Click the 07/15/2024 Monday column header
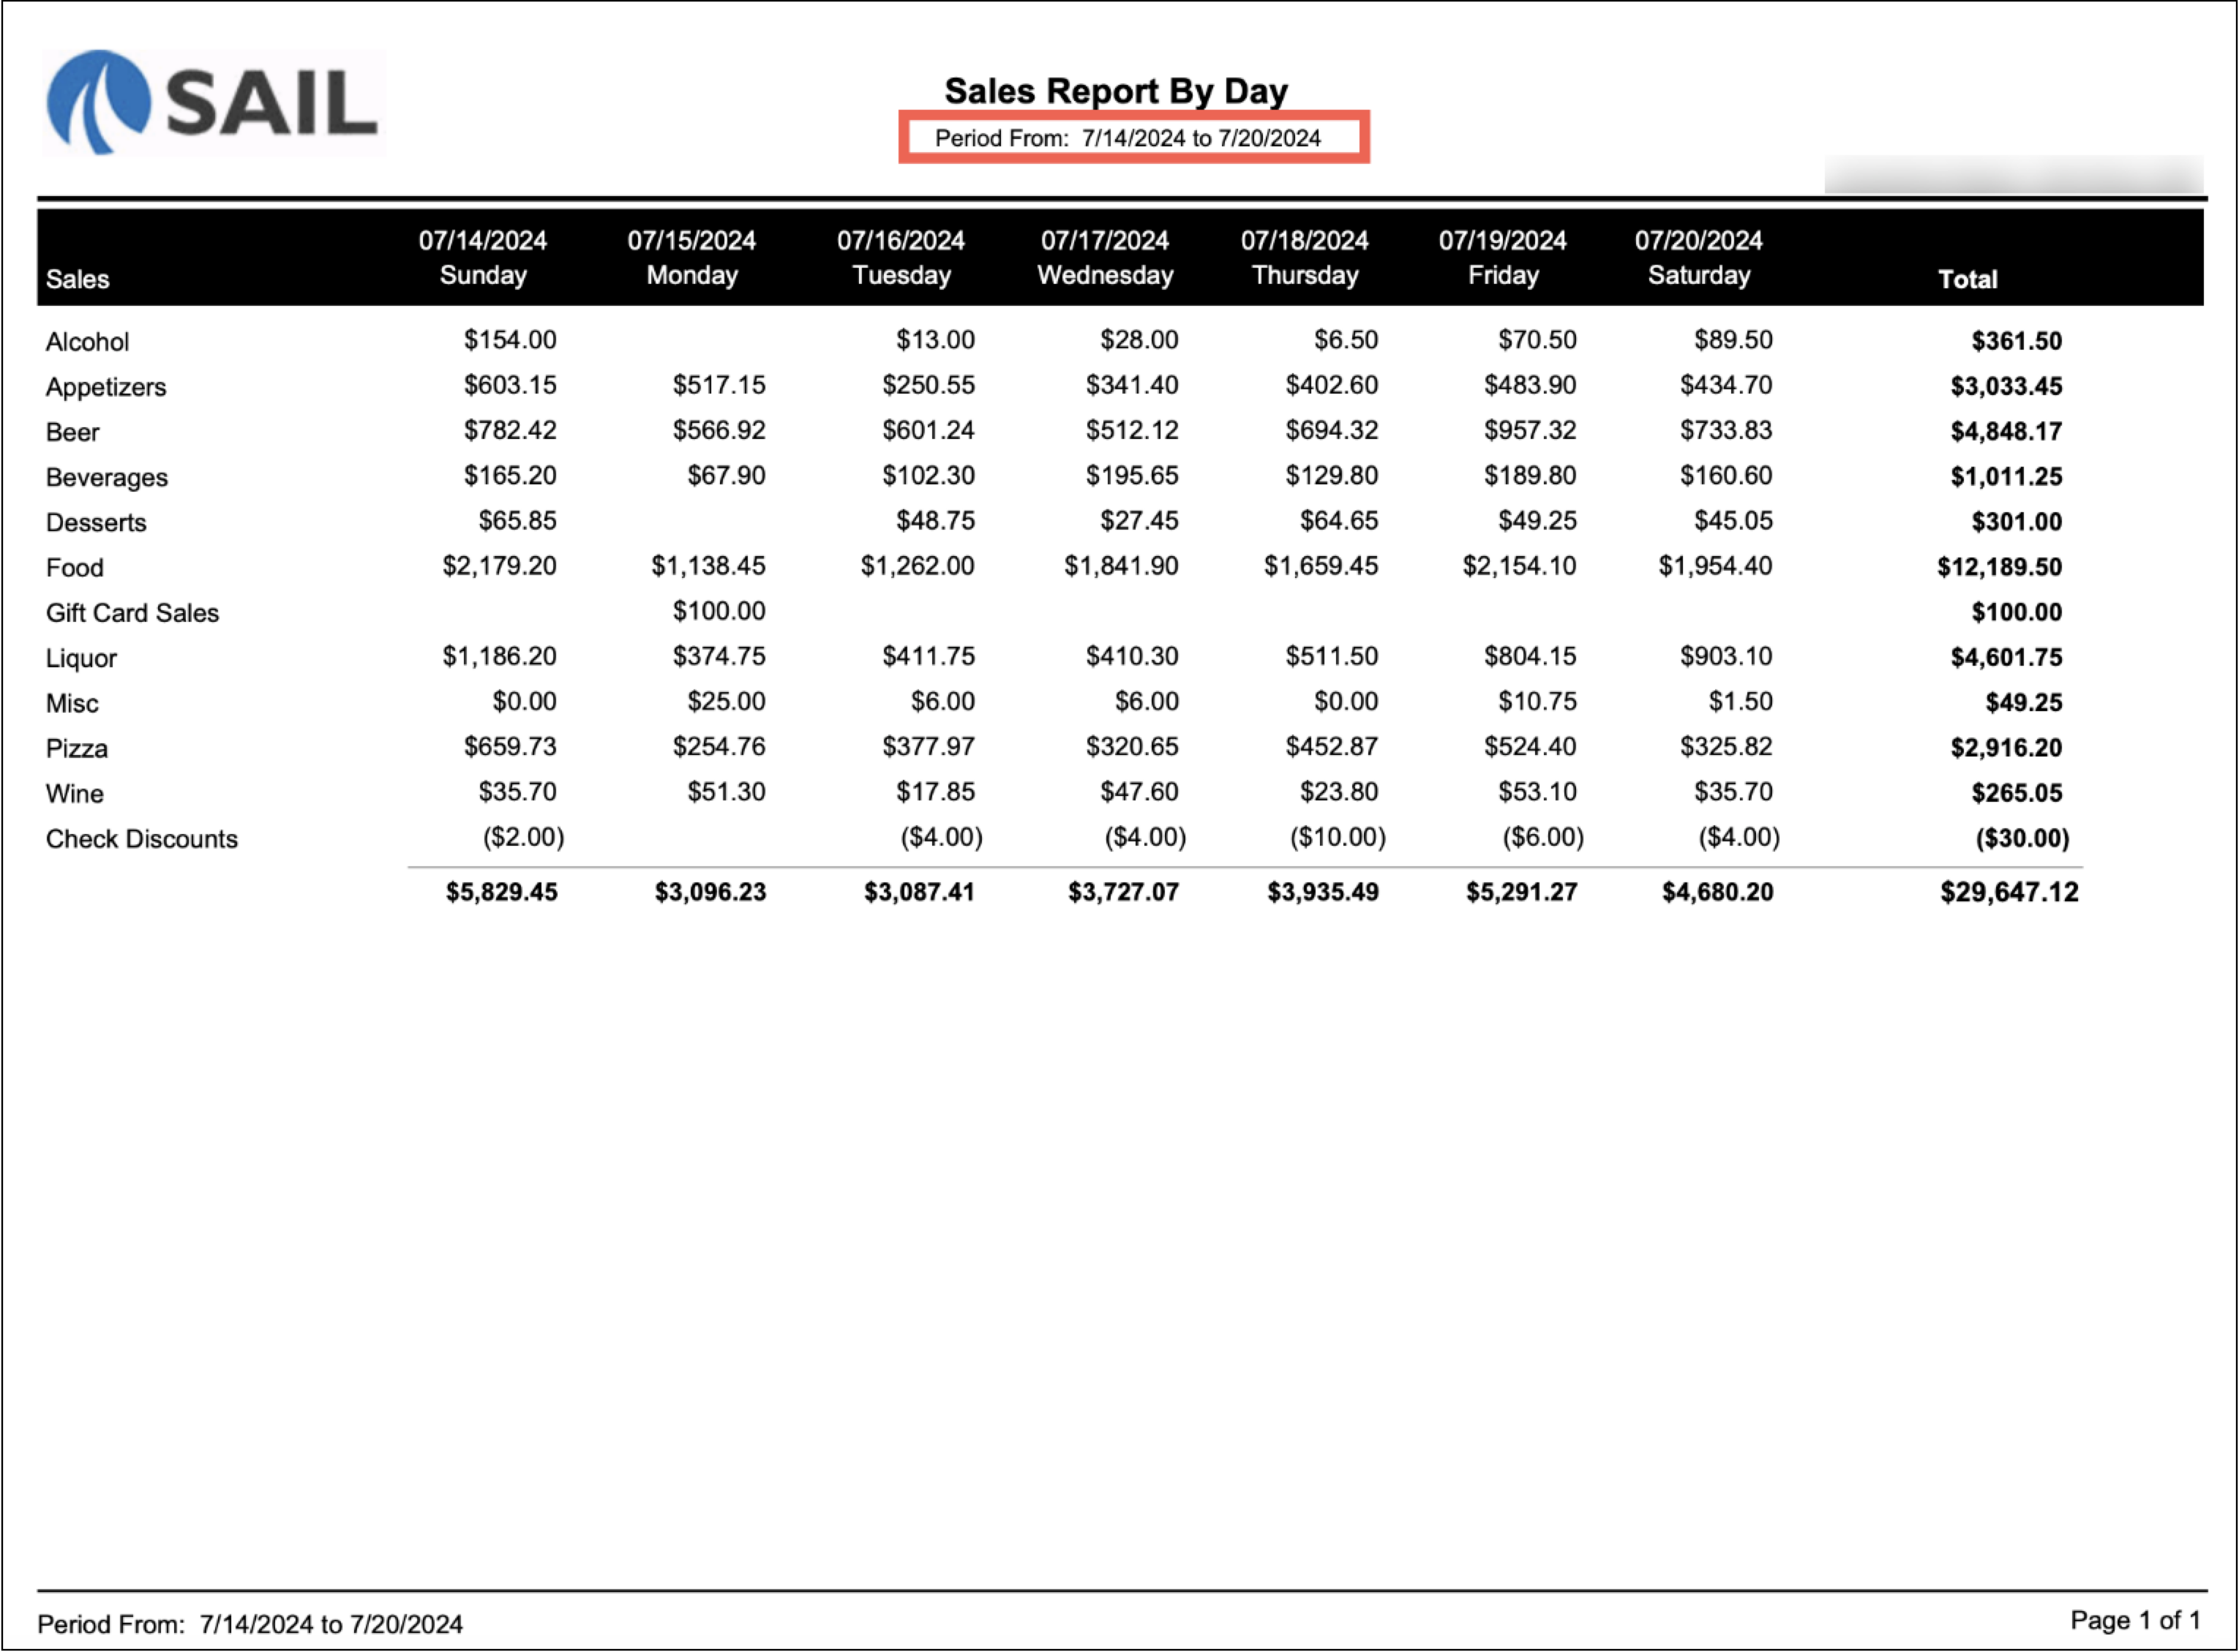The width and height of the screenshot is (2239, 1652). 692,257
